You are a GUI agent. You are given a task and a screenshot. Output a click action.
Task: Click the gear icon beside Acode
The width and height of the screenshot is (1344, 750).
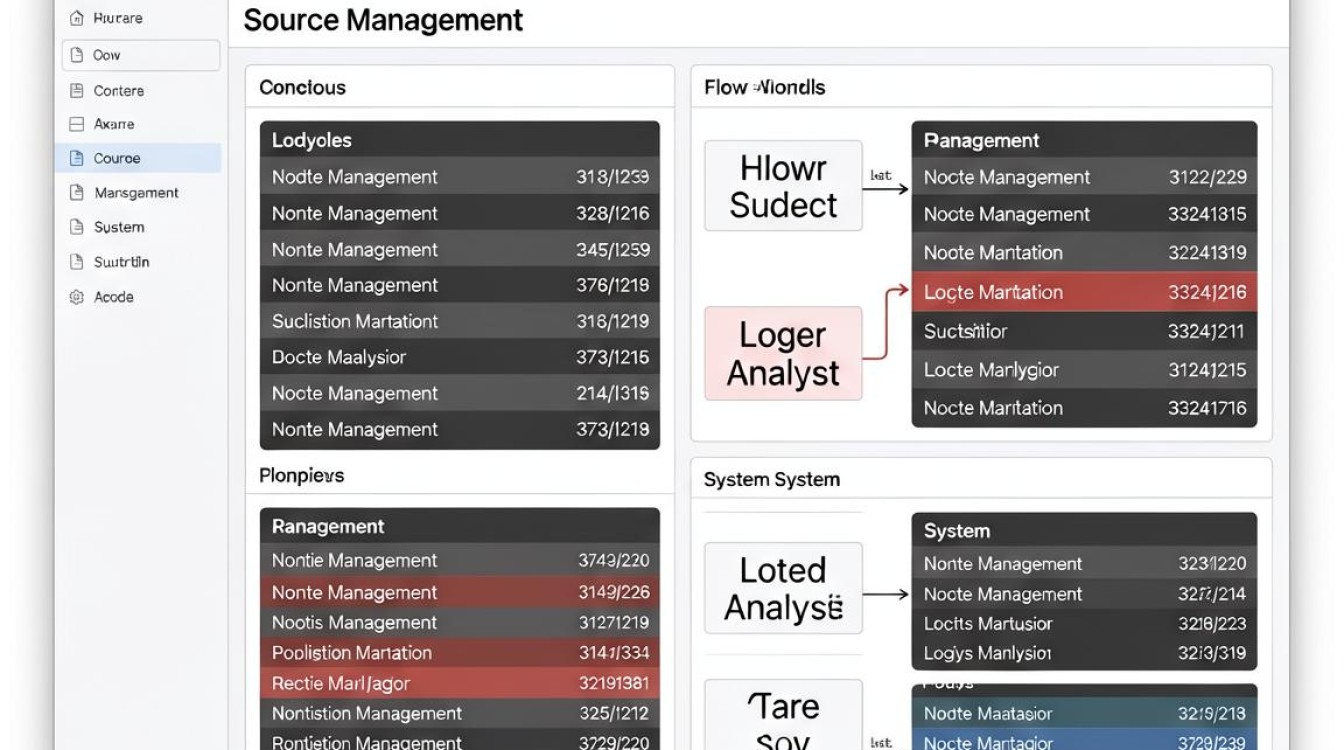click(76, 297)
